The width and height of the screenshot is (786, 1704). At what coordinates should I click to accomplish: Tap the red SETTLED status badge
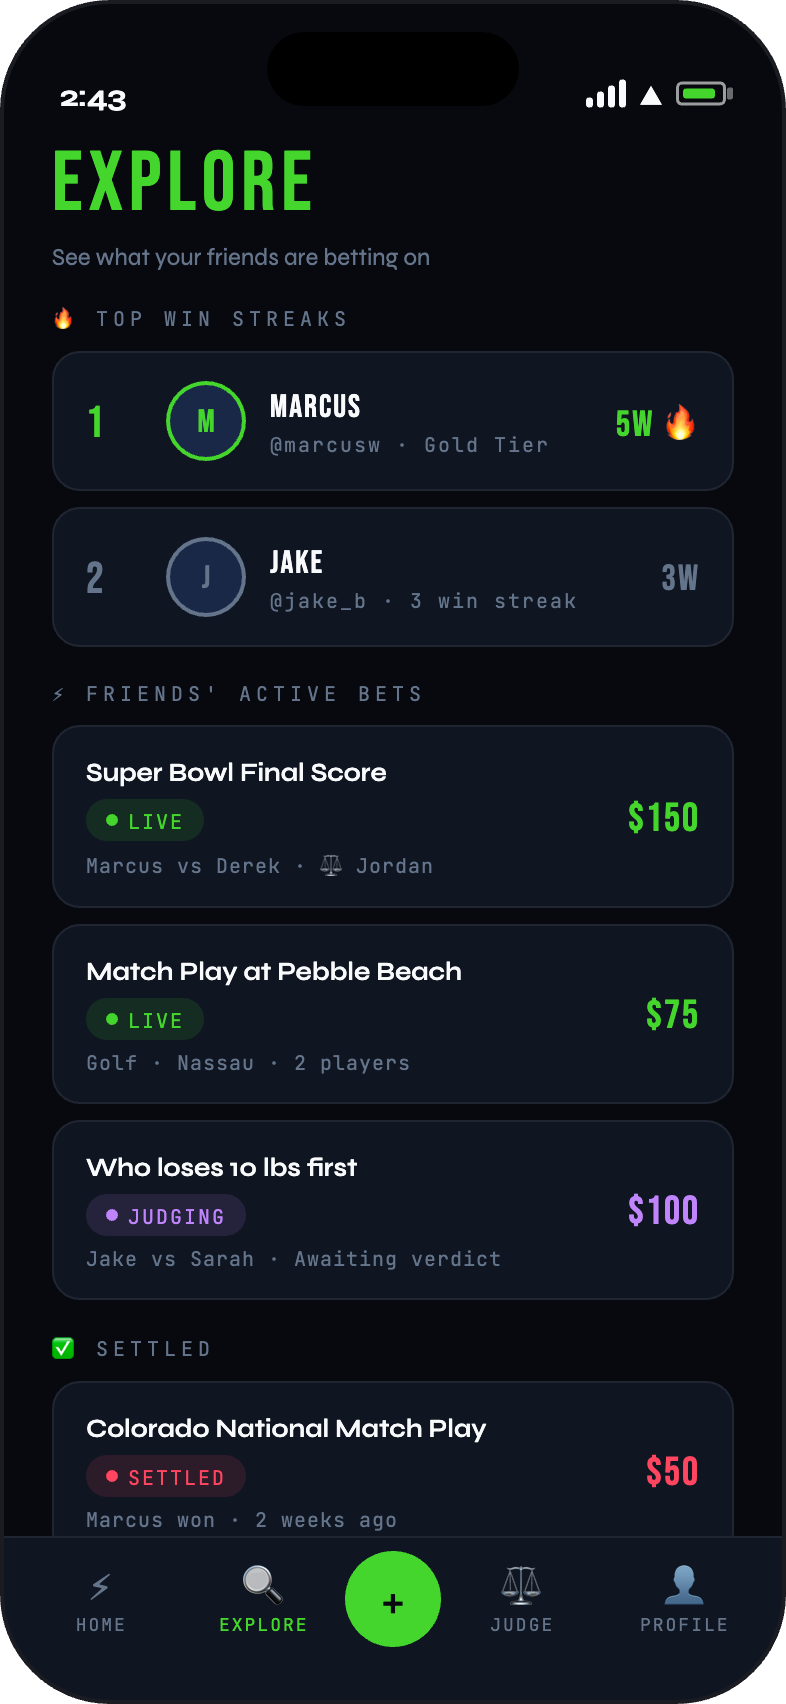166,1477
